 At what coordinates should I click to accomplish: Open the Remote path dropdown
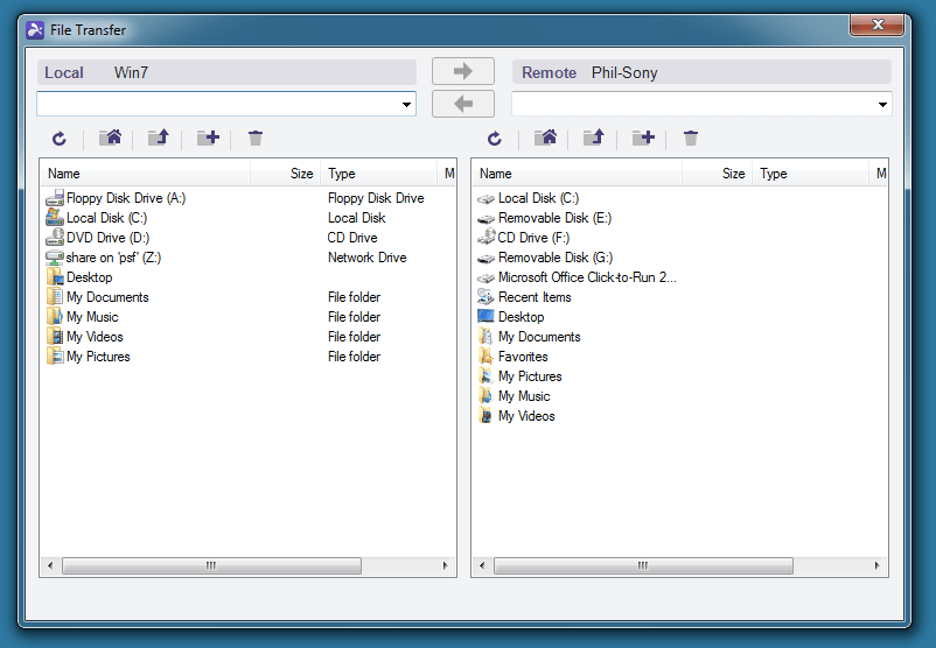tap(882, 104)
